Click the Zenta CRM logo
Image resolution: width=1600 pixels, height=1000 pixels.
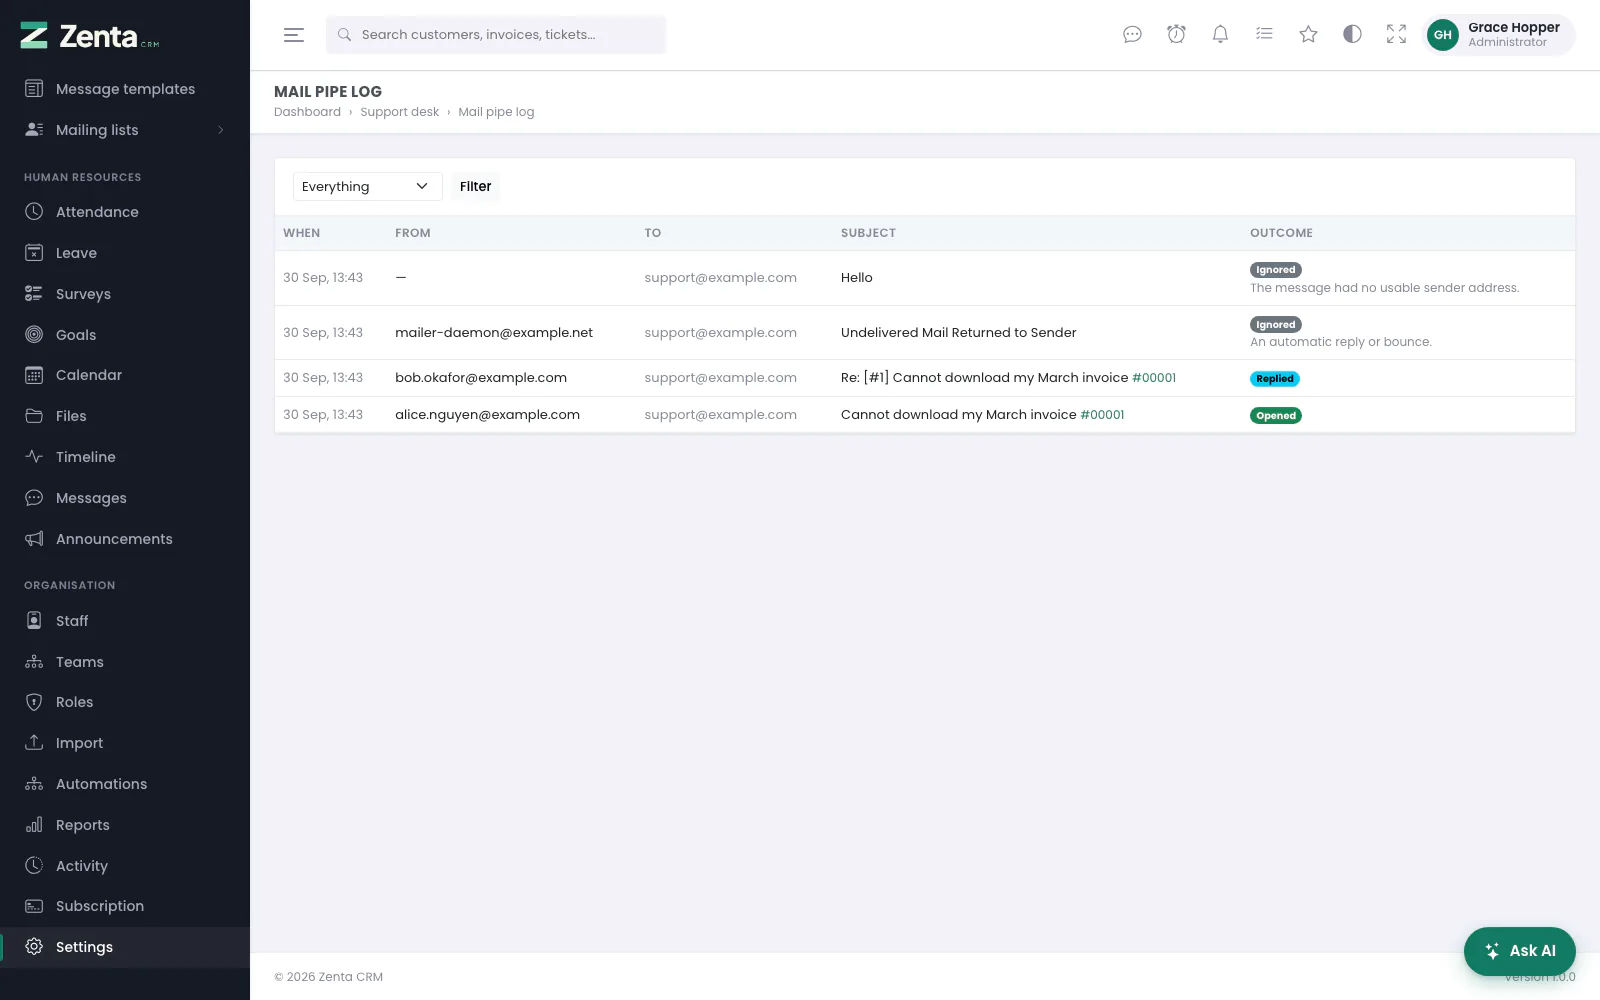90,36
